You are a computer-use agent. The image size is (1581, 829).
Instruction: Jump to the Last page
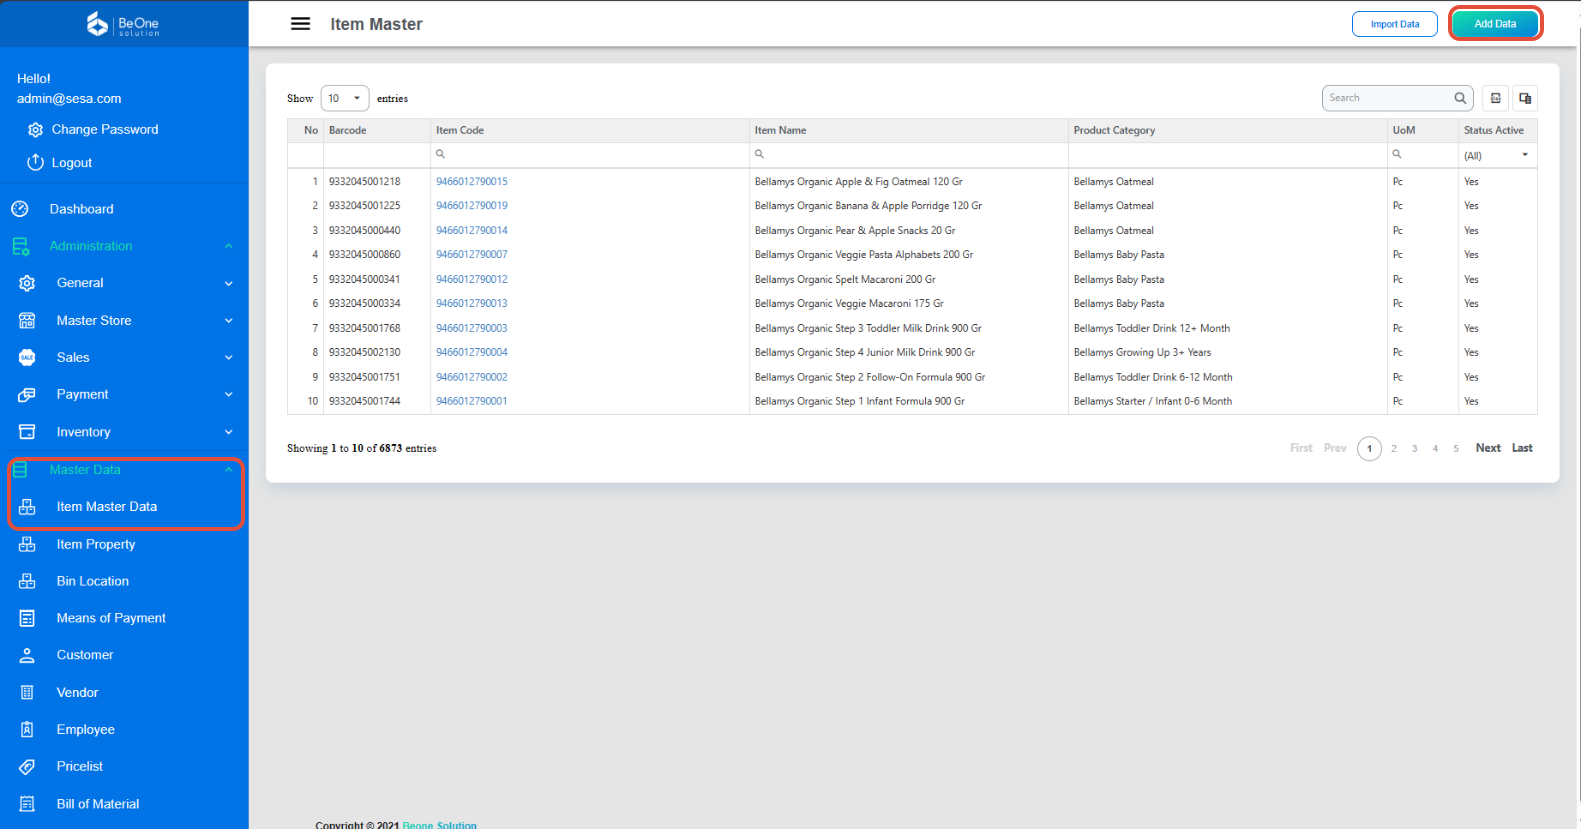click(x=1522, y=448)
